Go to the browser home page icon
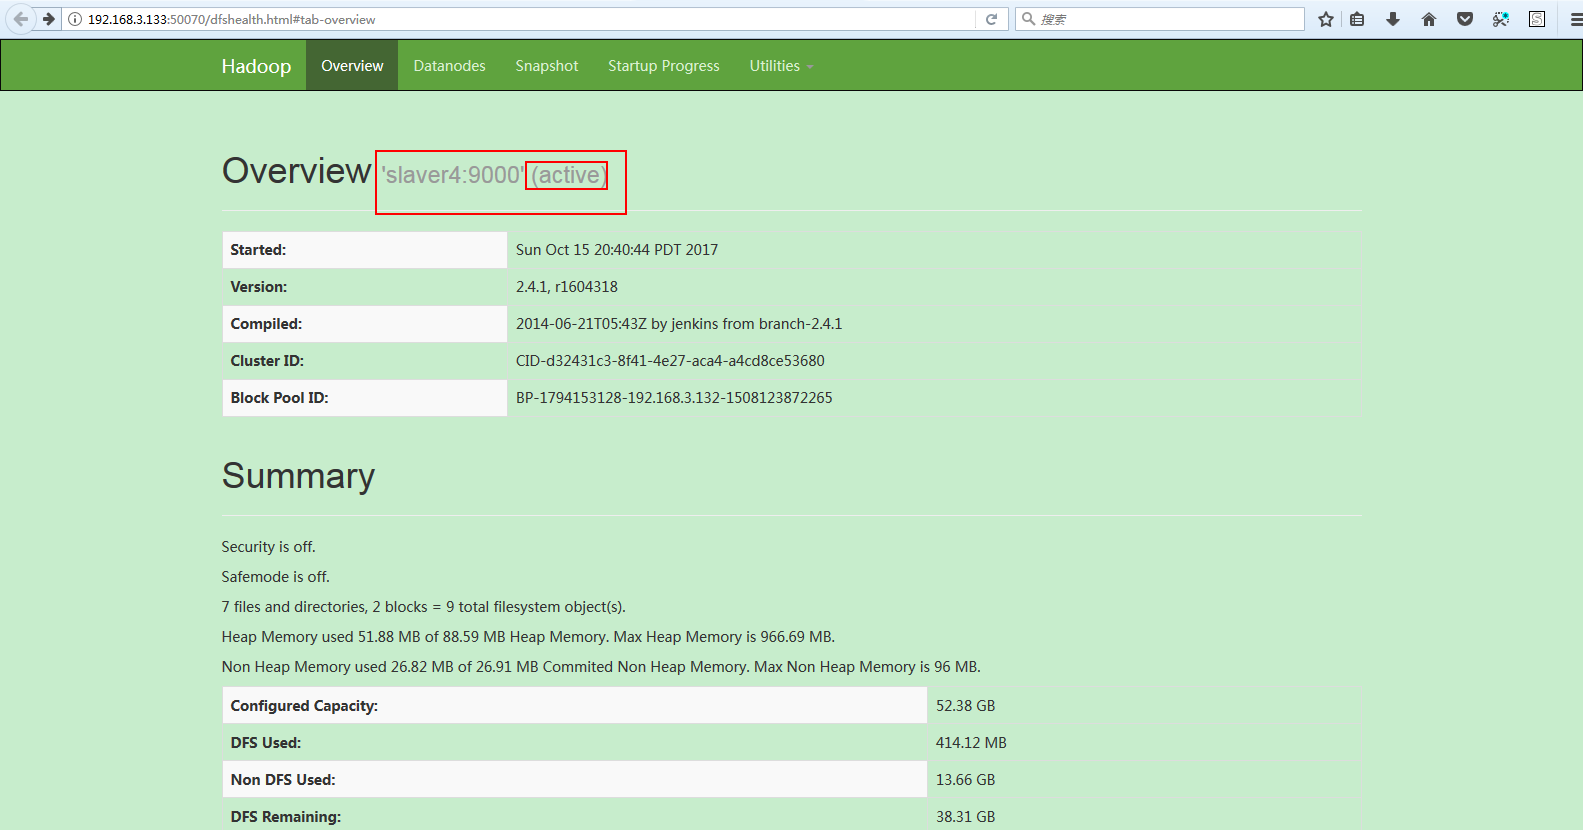This screenshot has height=830, width=1583. [1429, 19]
